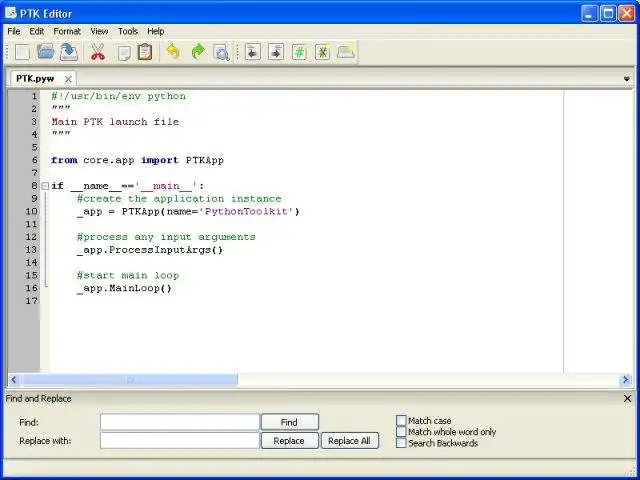The width and height of the screenshot is (640, 480).
Task: Open a file with the folder icon
Action: (x=45, y=52)
